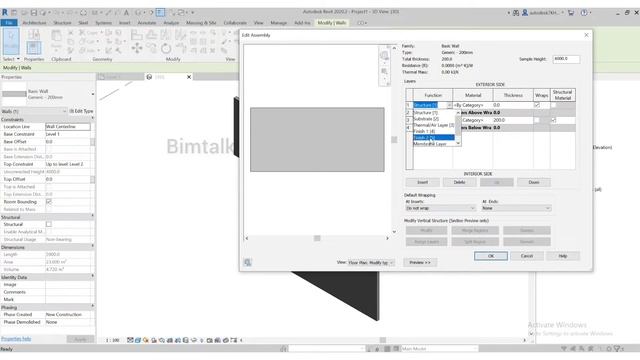Click thickness cell showing 200.0
Viewport: 640px width, 360px height.
click(513, 120)
